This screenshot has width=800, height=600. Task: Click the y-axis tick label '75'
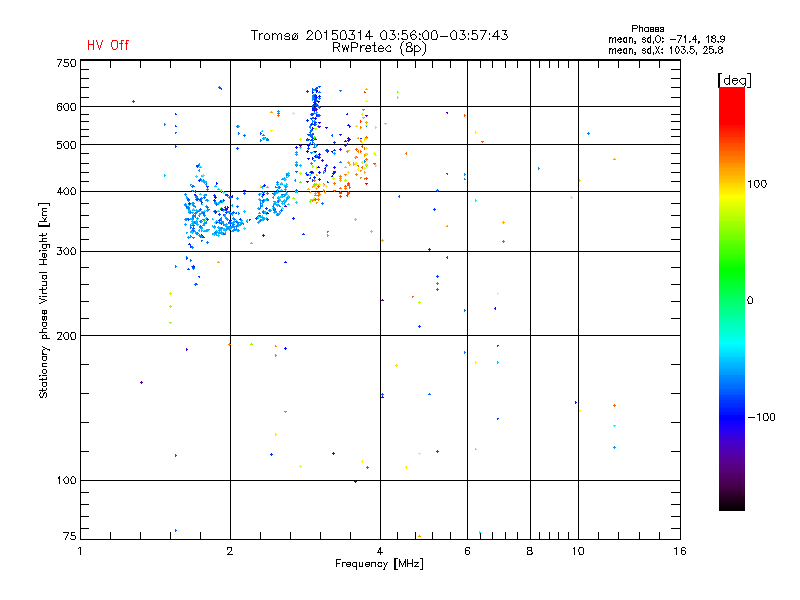pyautogui.click(x=70, y=536)
